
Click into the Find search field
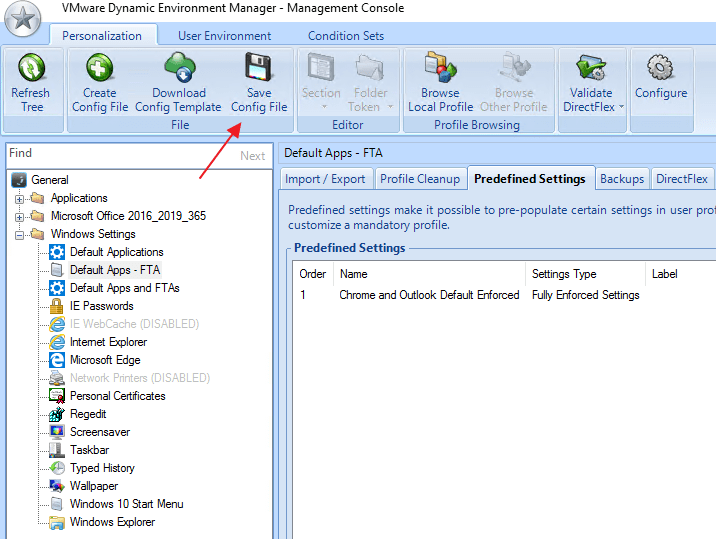click(120, 155)
